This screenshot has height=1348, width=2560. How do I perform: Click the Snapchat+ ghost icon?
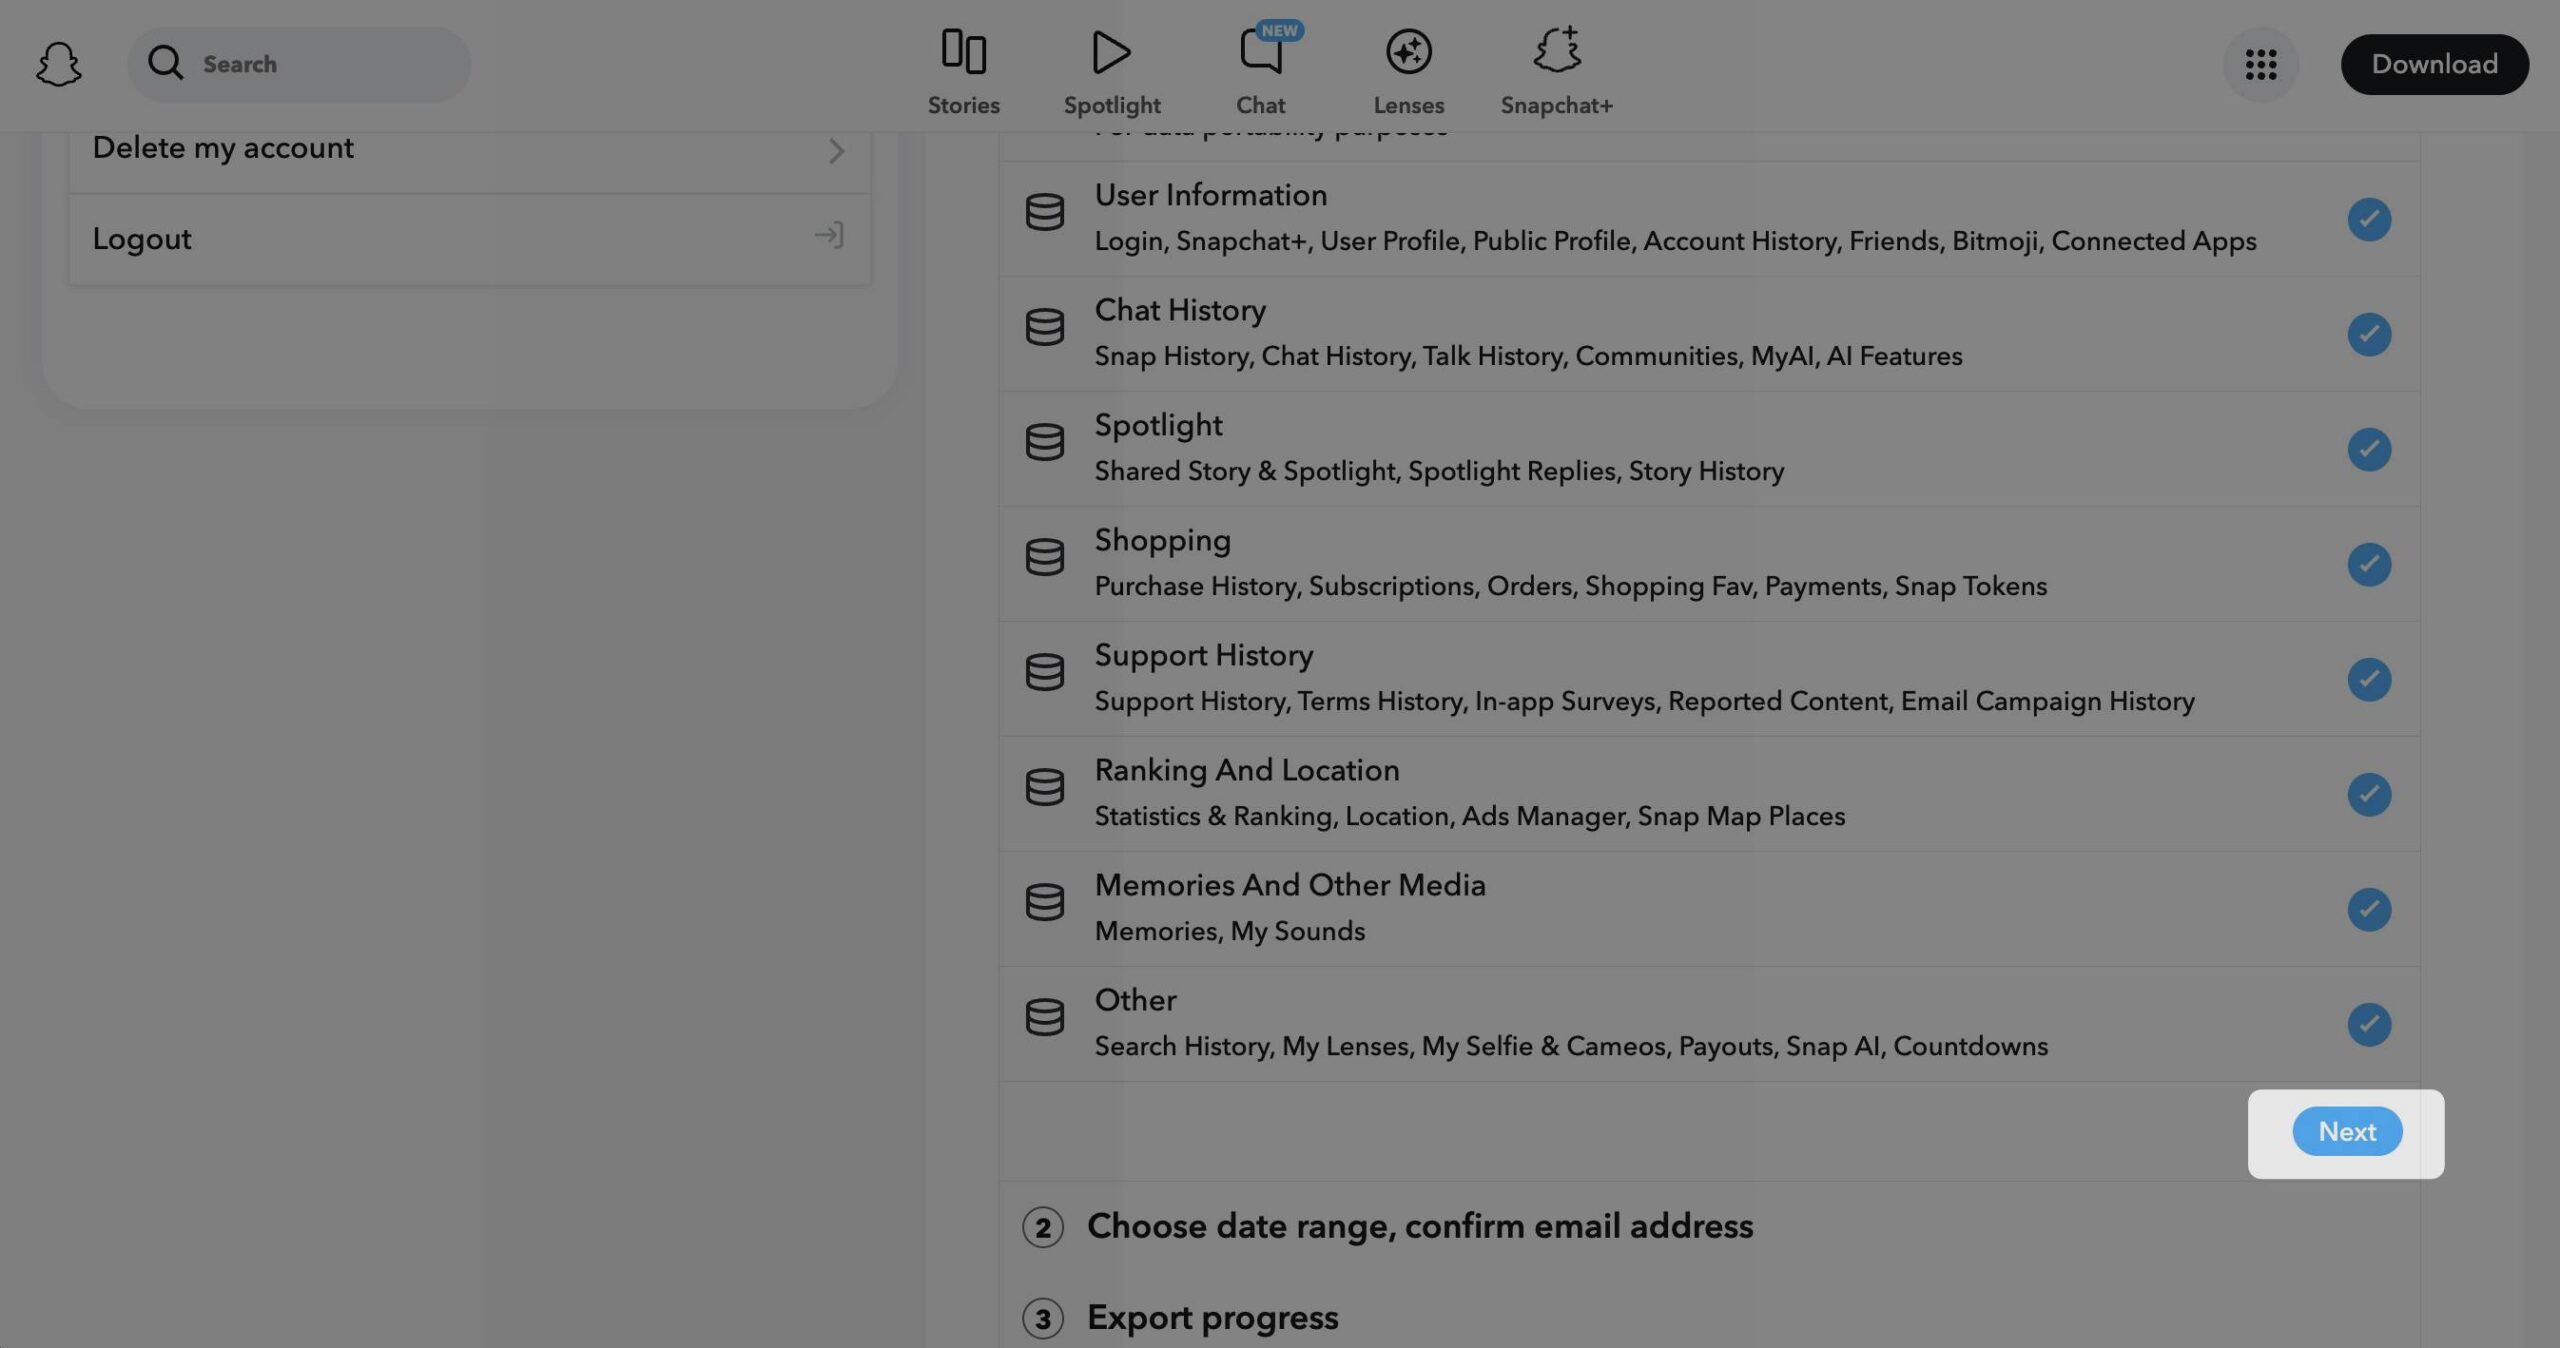point(1555,52)
